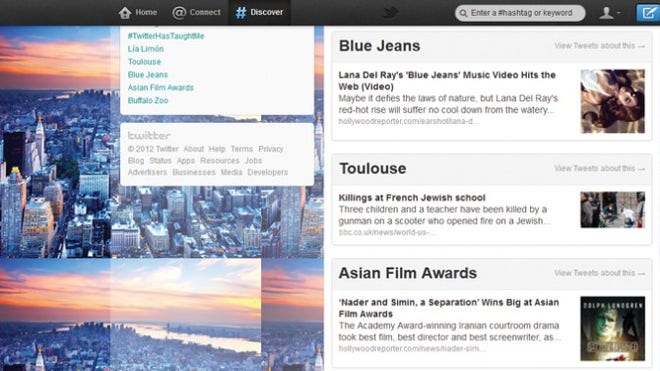Open the Media footer link
660x371 pixels.
tap(232, 172)
